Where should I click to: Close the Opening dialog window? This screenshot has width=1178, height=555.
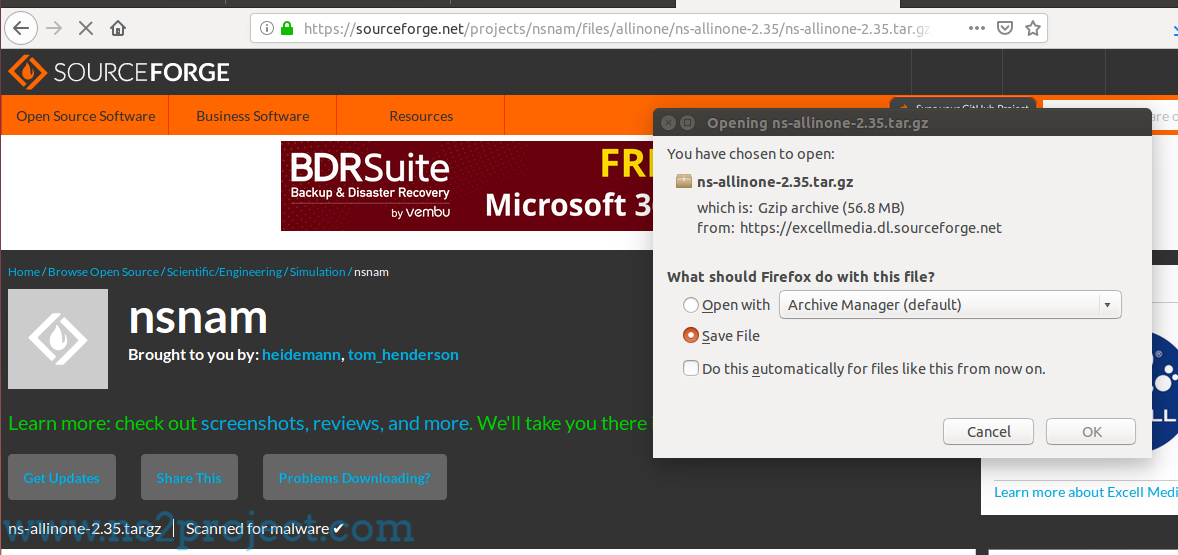click(668, 122)
